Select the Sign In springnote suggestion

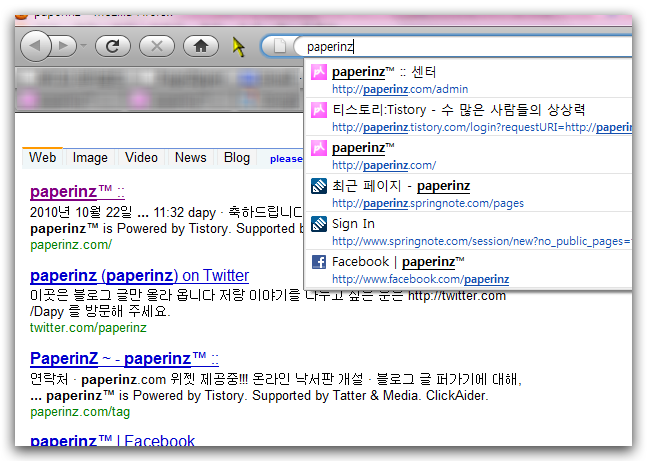(468, 231)
